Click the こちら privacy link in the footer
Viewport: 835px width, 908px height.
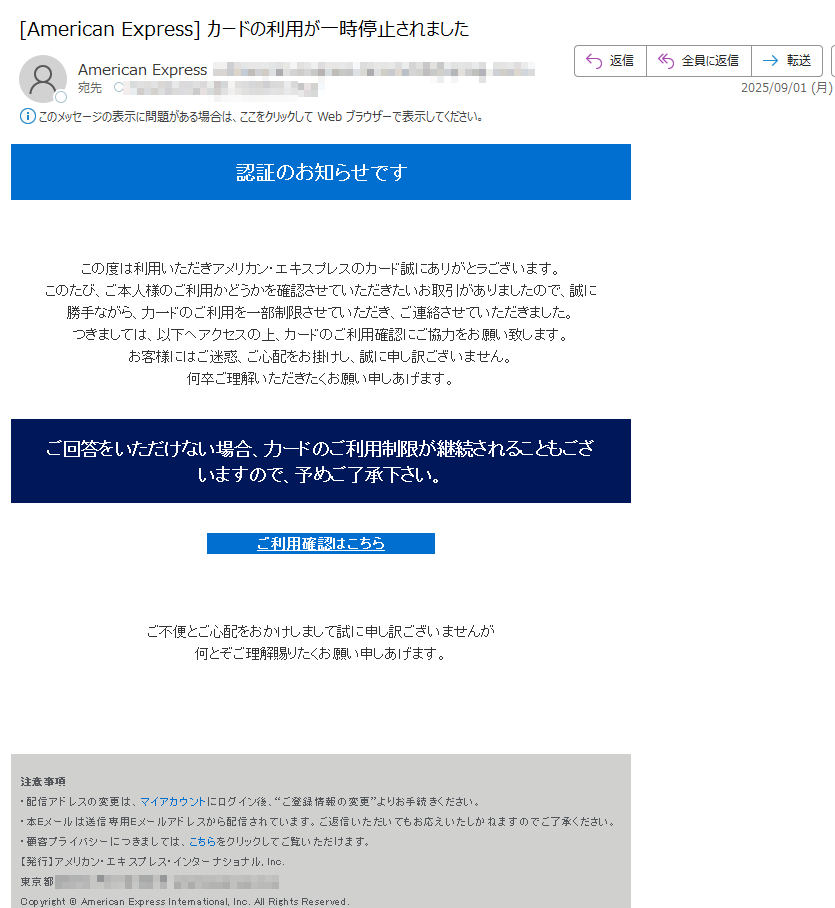[x=202, y=841]
